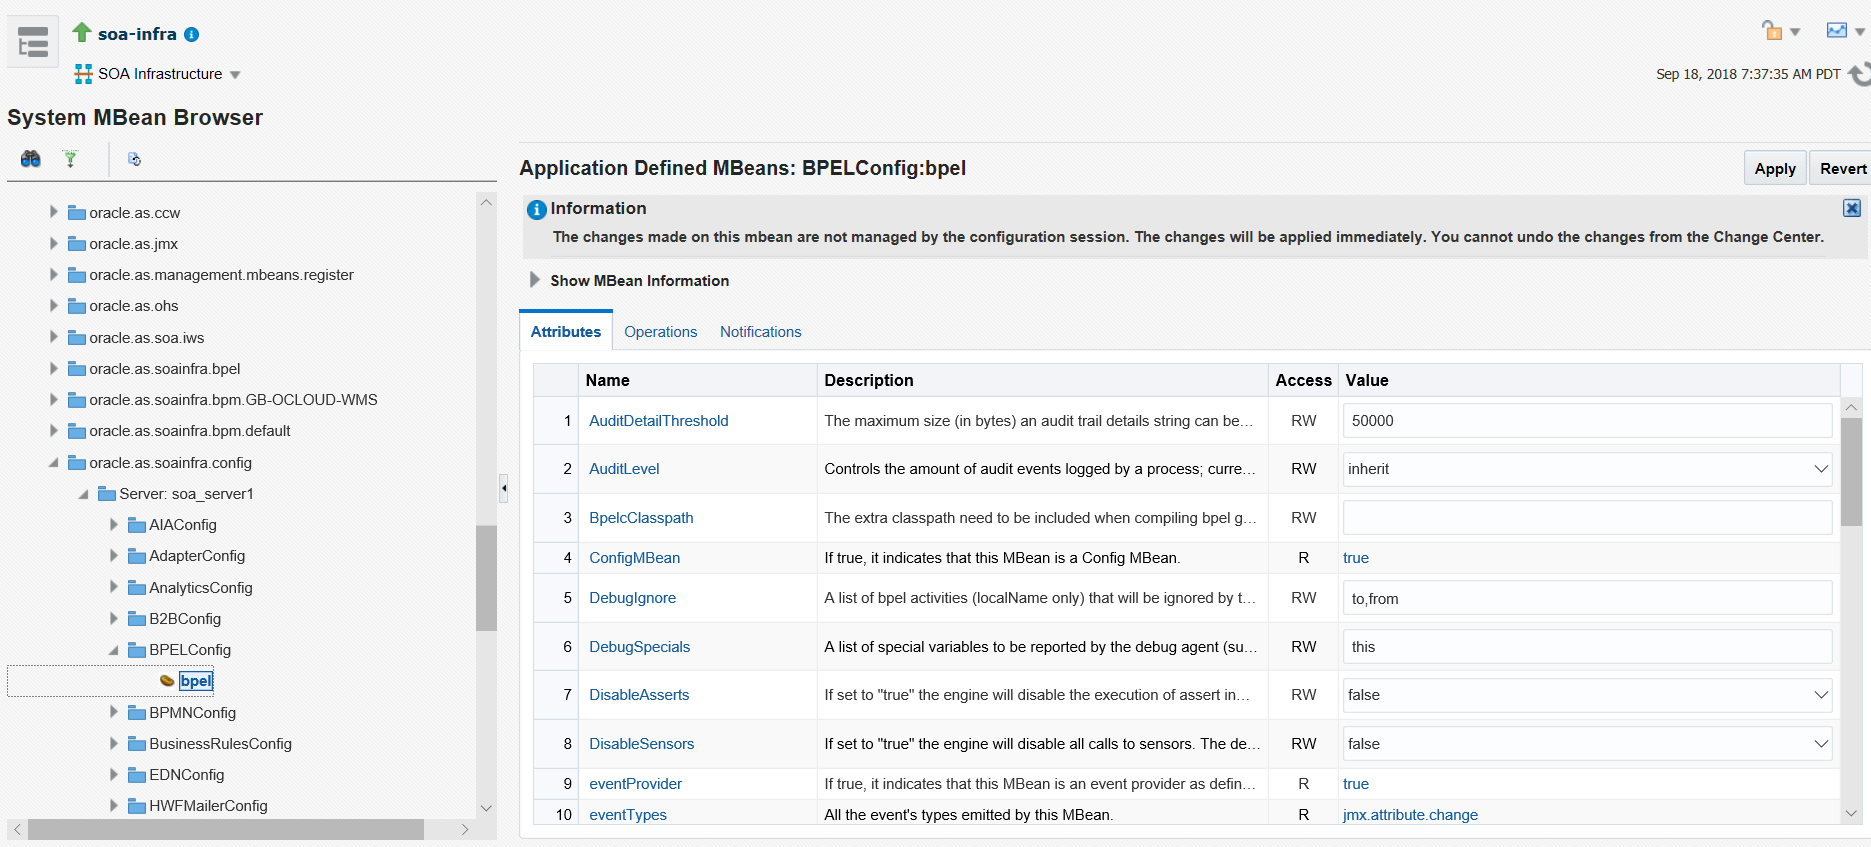Click the filter funnel icon
The height and width of the screenshot is (847, 1871).
(70, 159)
